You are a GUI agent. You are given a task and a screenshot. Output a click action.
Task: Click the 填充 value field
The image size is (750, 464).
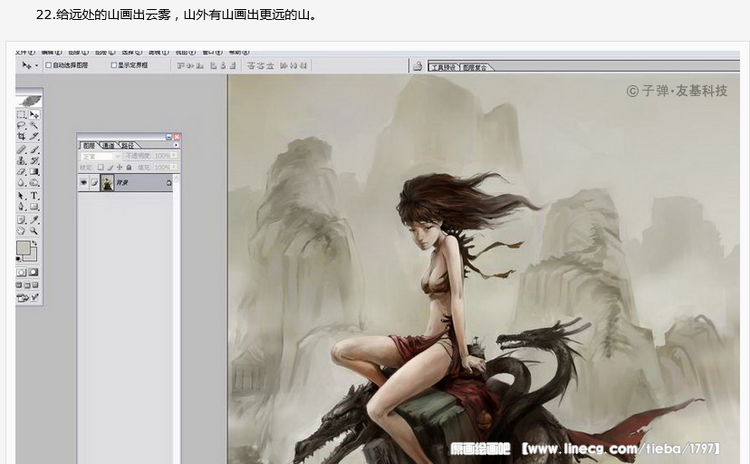162,167
